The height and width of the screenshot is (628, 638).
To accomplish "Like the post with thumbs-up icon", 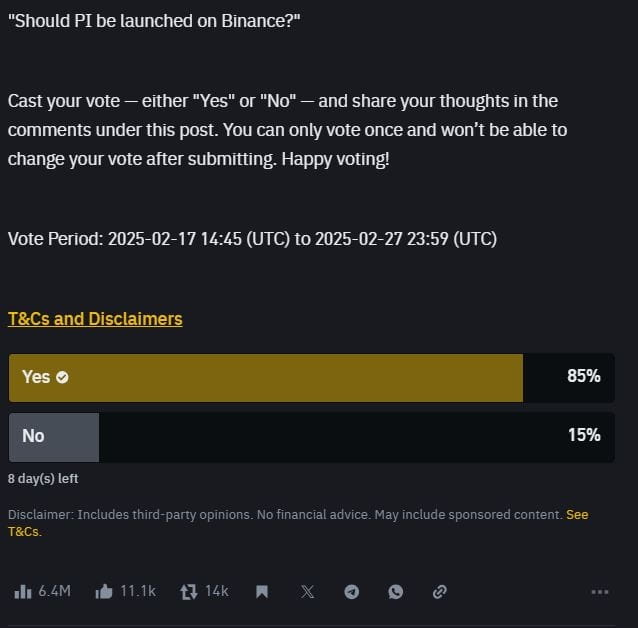I will 104,592.
